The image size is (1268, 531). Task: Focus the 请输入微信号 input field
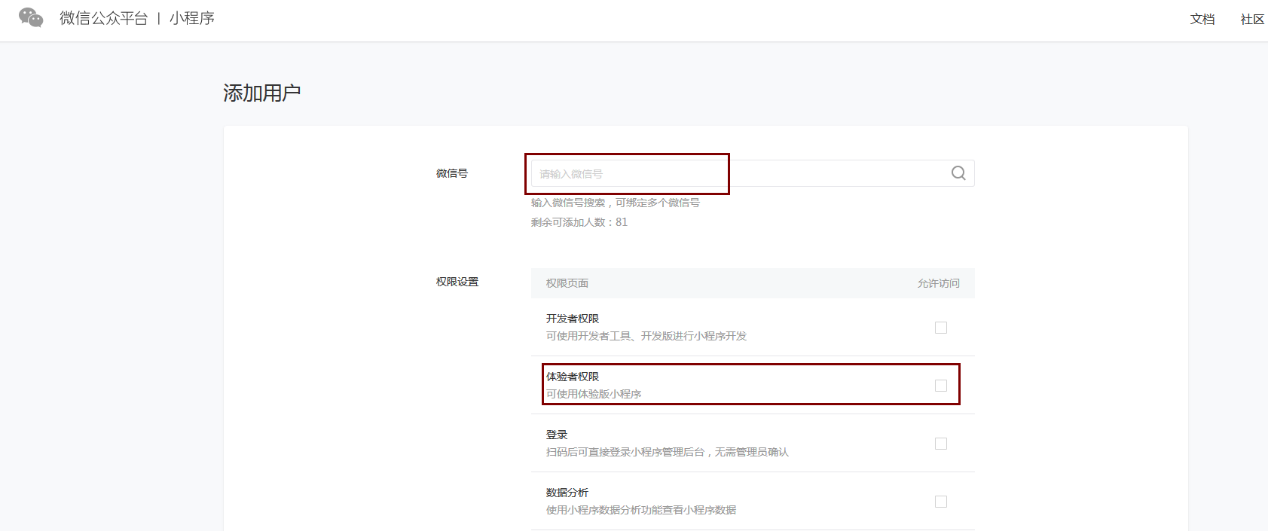tap(740, 173)
